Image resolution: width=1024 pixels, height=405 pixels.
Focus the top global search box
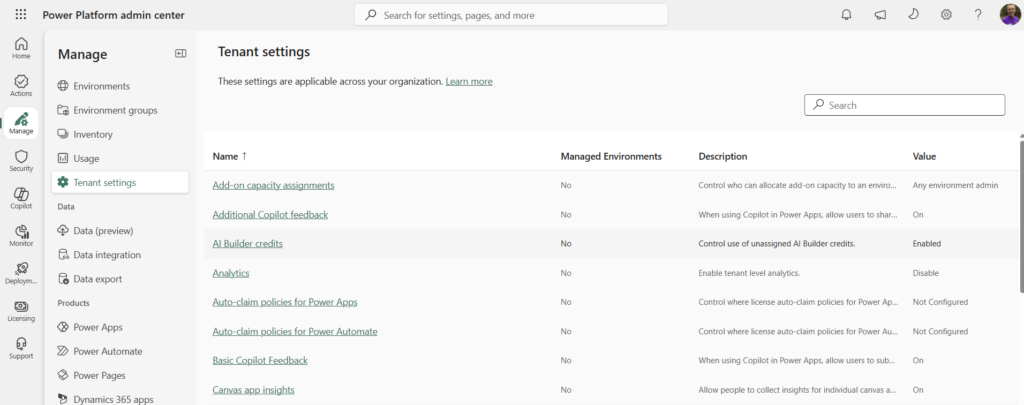[x=511, y=14]
